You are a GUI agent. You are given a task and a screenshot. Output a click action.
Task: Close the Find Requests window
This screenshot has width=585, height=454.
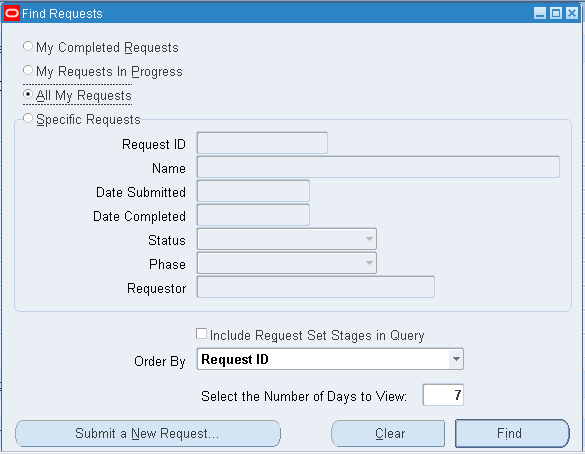pos(572,13)
